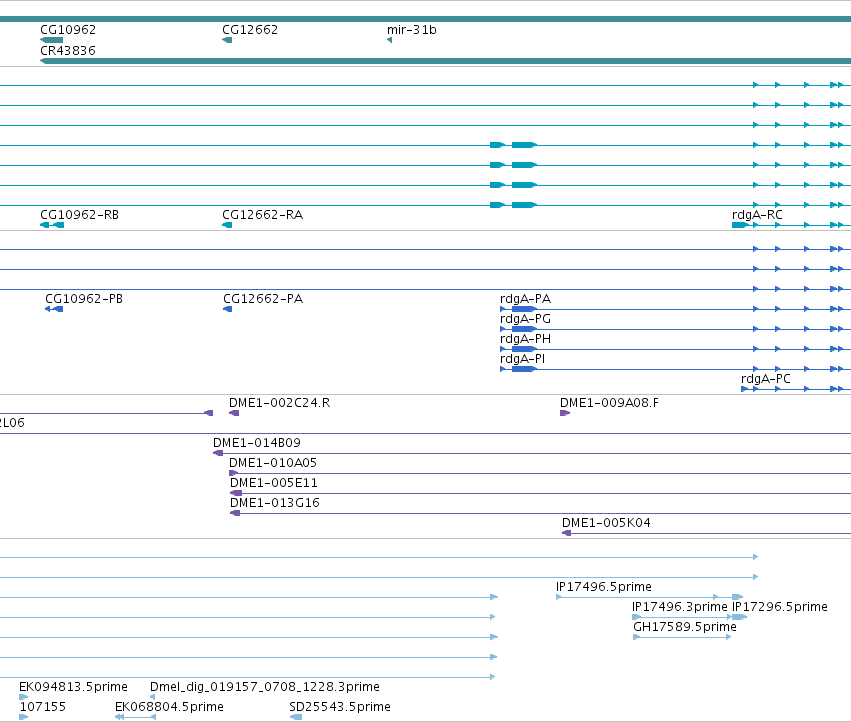The height and width of the screenshot is (722, 851).
Task: Select the mir-31b gene label
Action: [x=411, y=30]
